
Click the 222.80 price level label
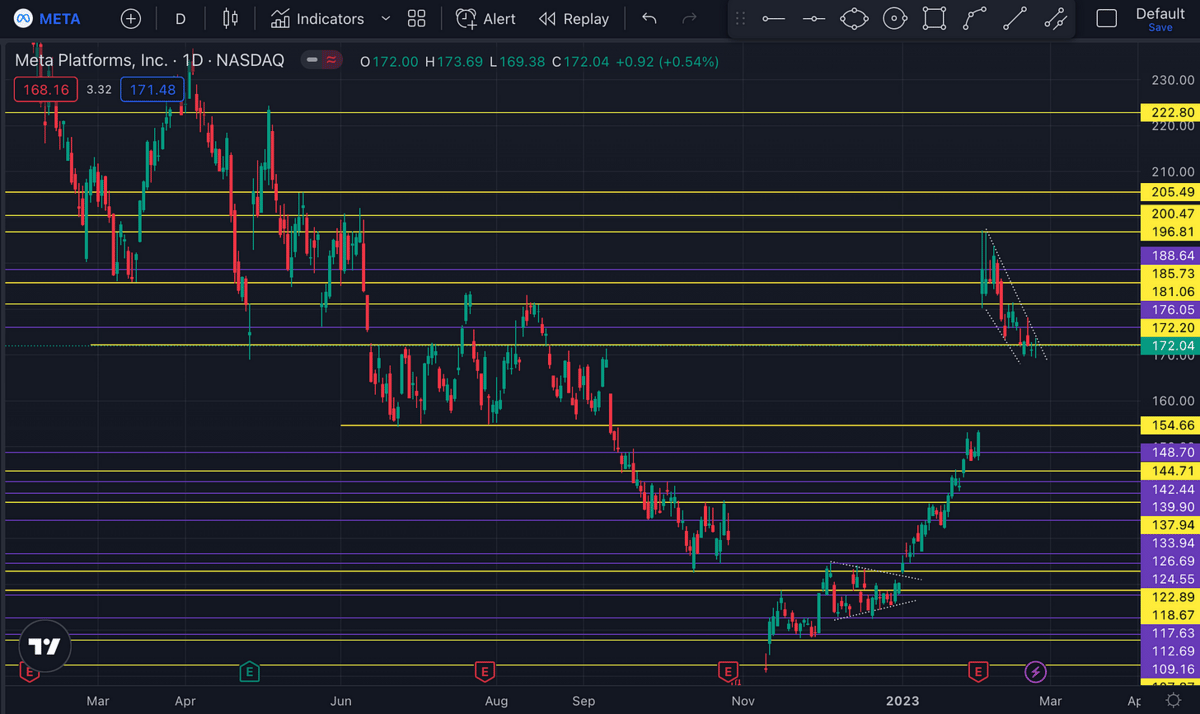coord(1170,112)
